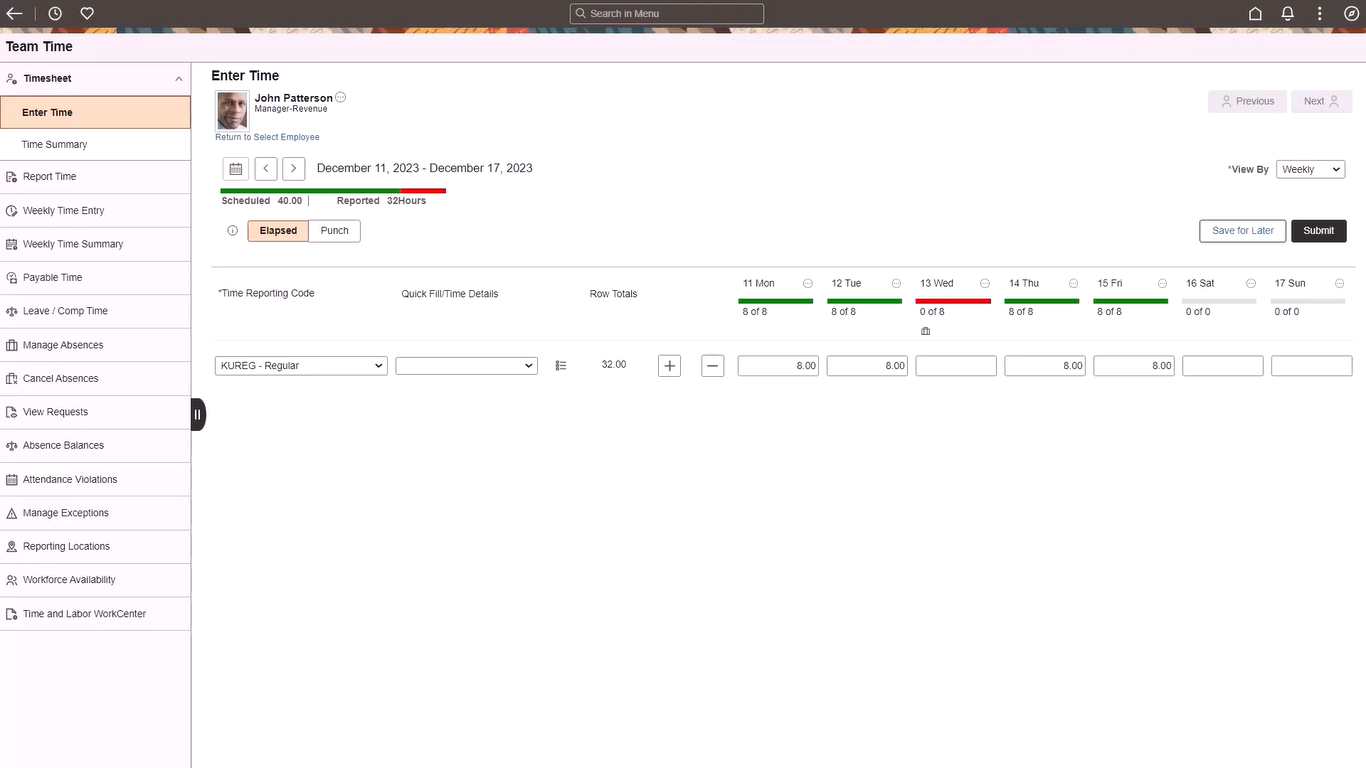The image size is (1366, 768).
Task: Switch to Elapsed time entry mode
Action: (x=278, y=231)
